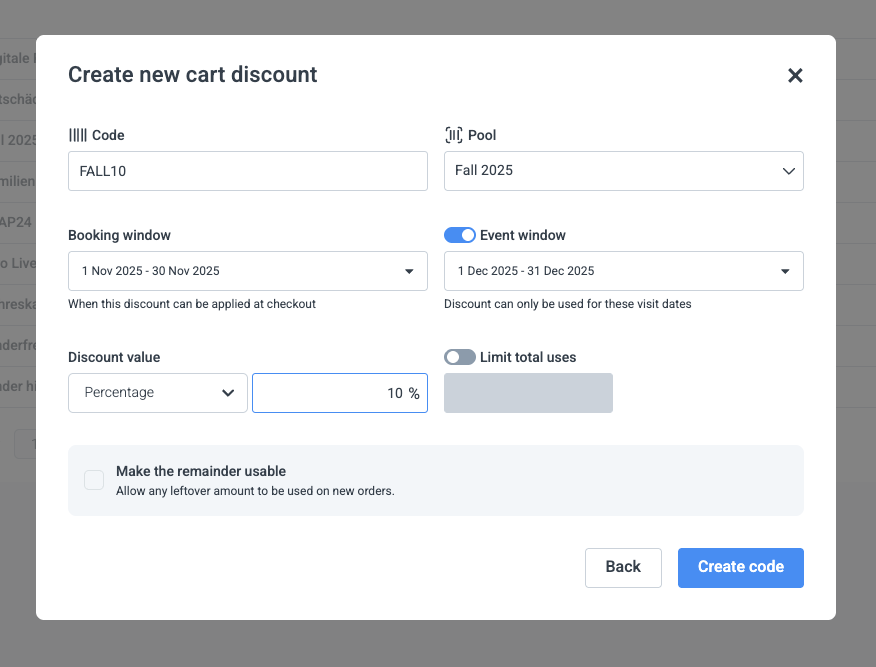Click the barcode icon beside Code label
The width and height of the screenshot is (876, 667).
[x=77, y=135]
